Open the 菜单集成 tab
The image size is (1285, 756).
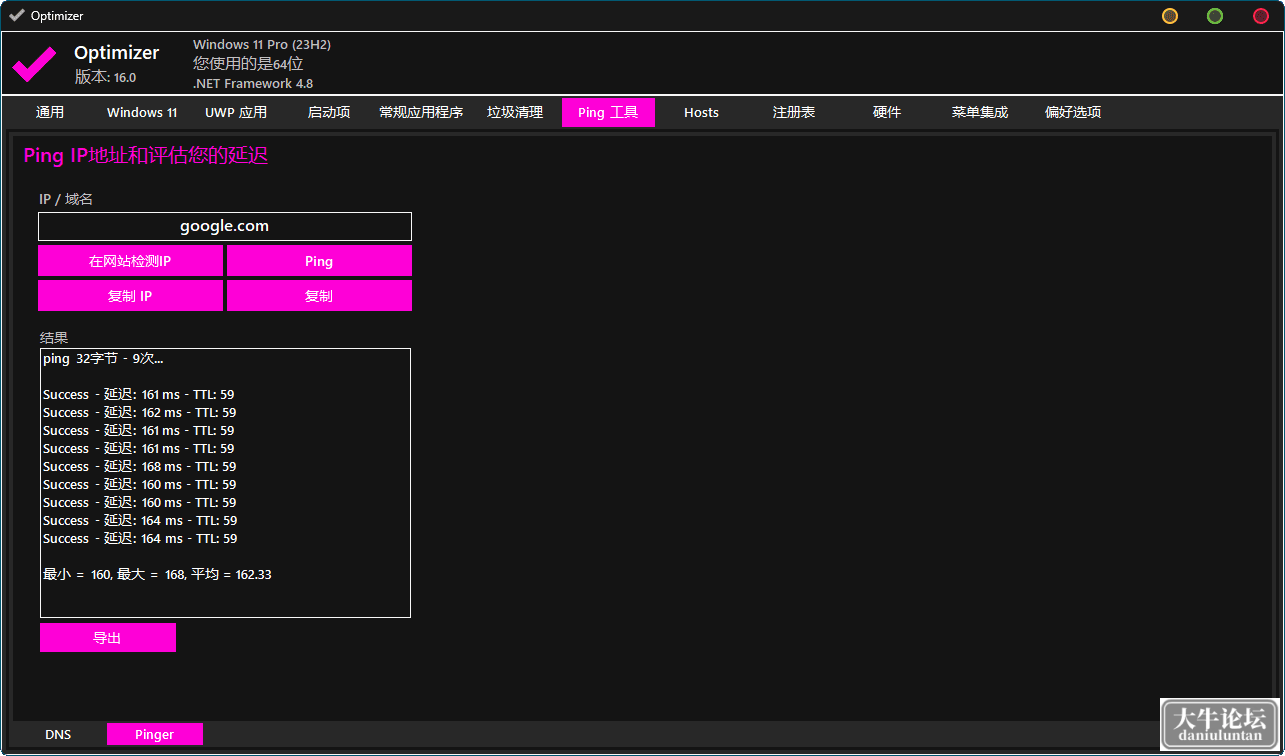pos(980,112)
